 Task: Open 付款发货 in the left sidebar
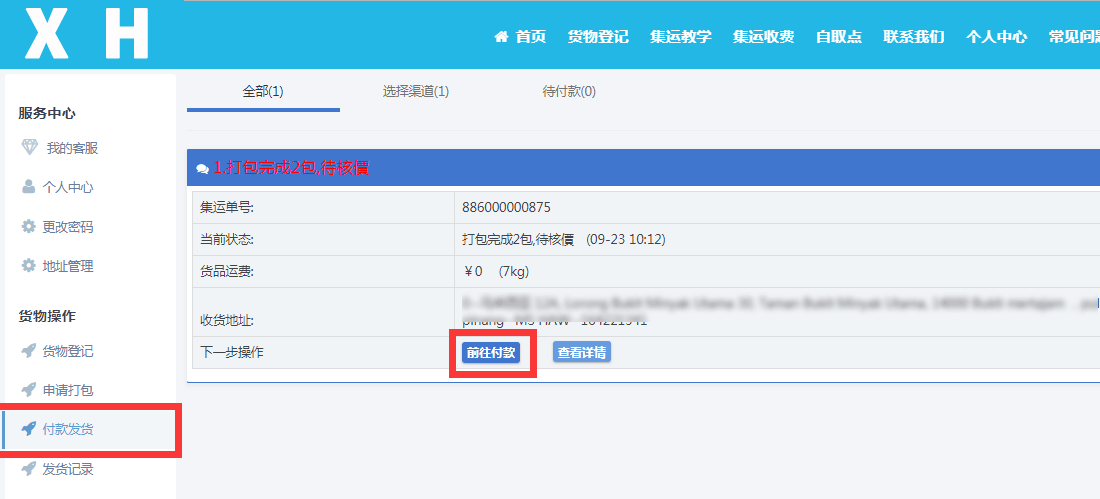(68, 430)
